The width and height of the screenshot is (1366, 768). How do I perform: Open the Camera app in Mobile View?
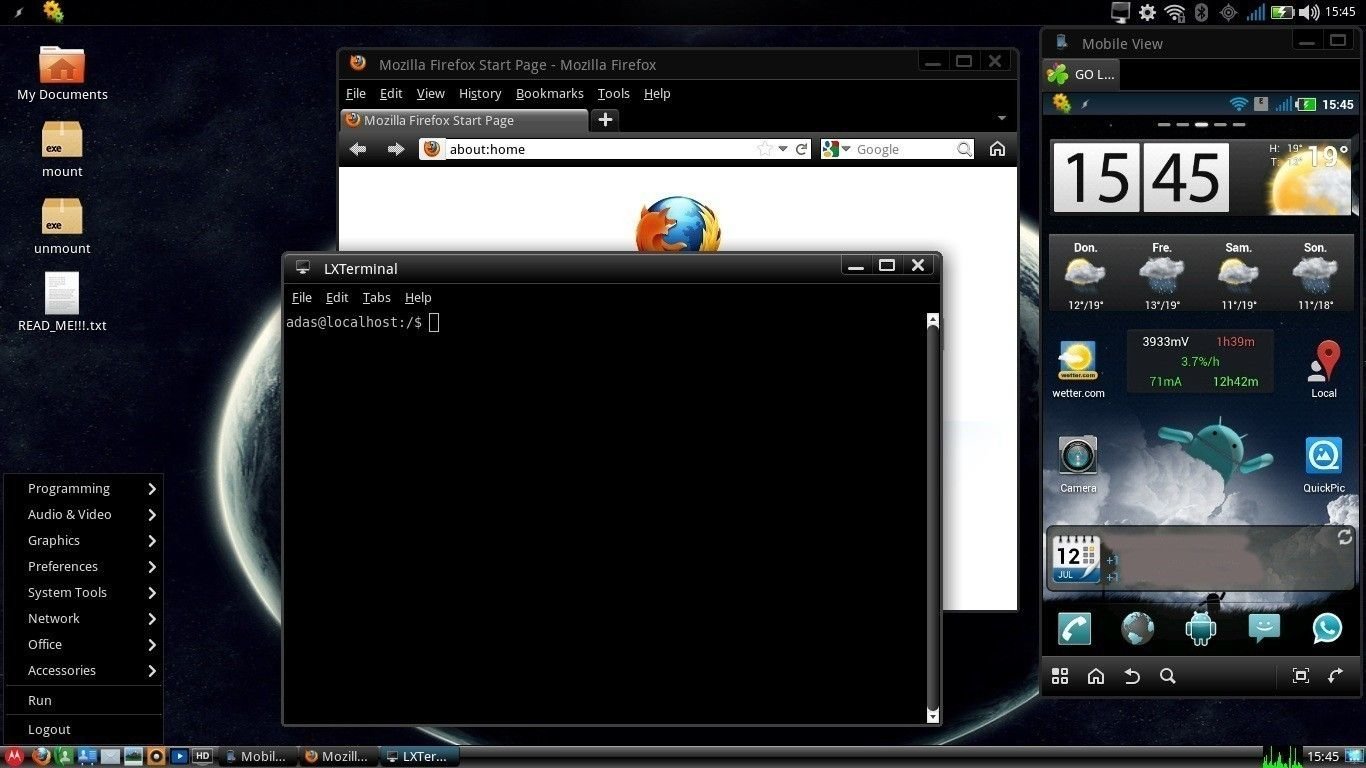coord(1078,465)
